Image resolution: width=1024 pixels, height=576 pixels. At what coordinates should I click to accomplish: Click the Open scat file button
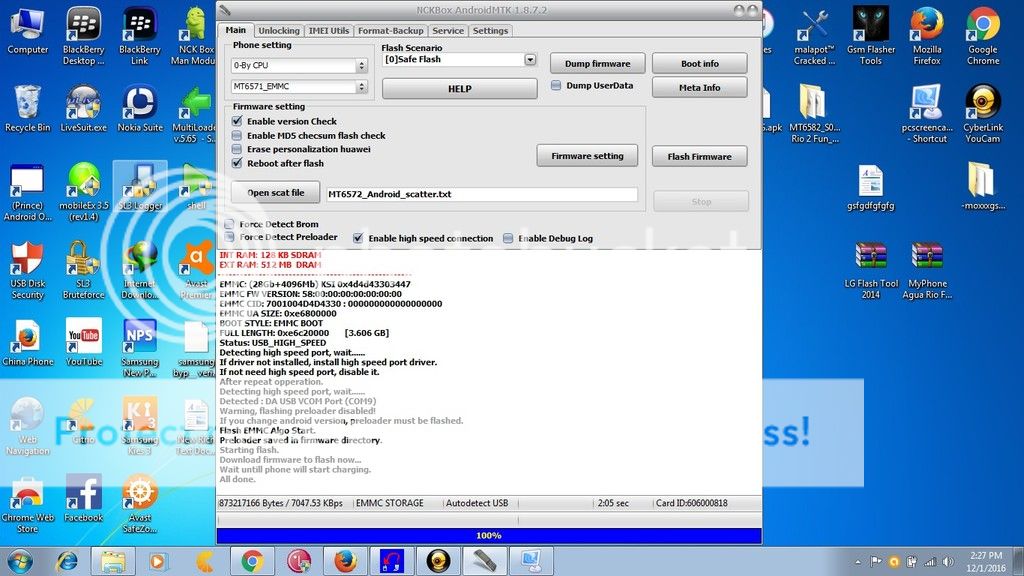tap(276, 192)
